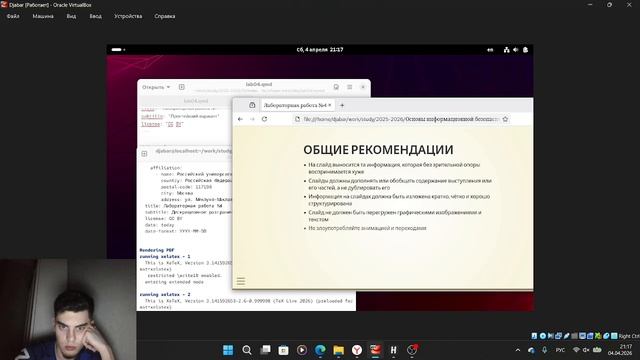Open the power icon system menu in GNOME

coord(525,50)
